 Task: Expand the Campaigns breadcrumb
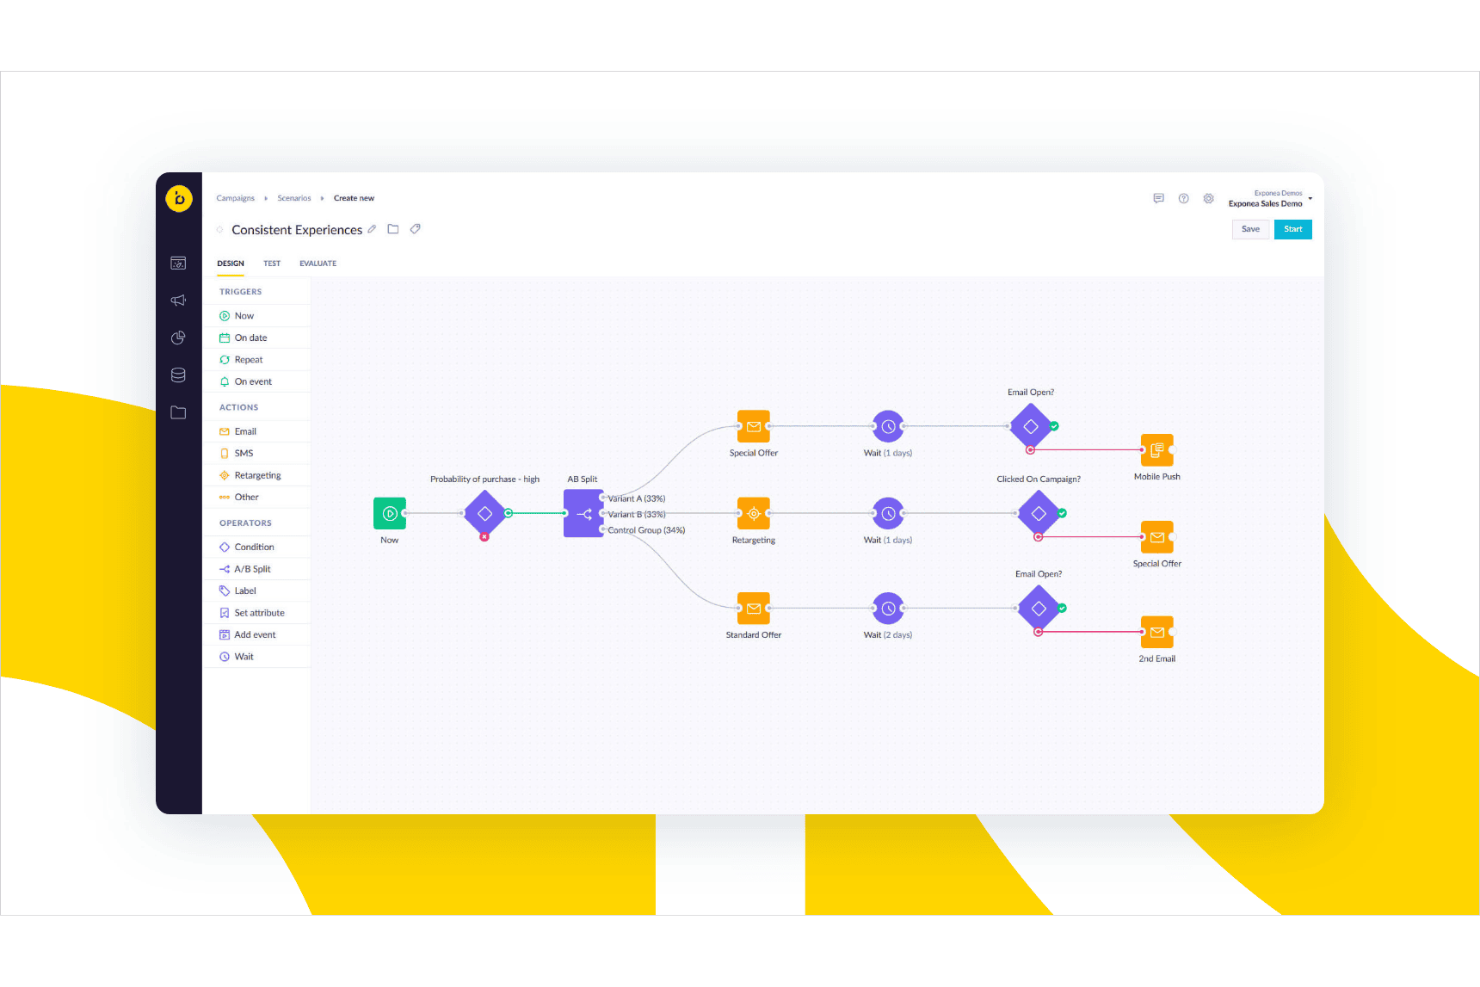tap(235, 197)
